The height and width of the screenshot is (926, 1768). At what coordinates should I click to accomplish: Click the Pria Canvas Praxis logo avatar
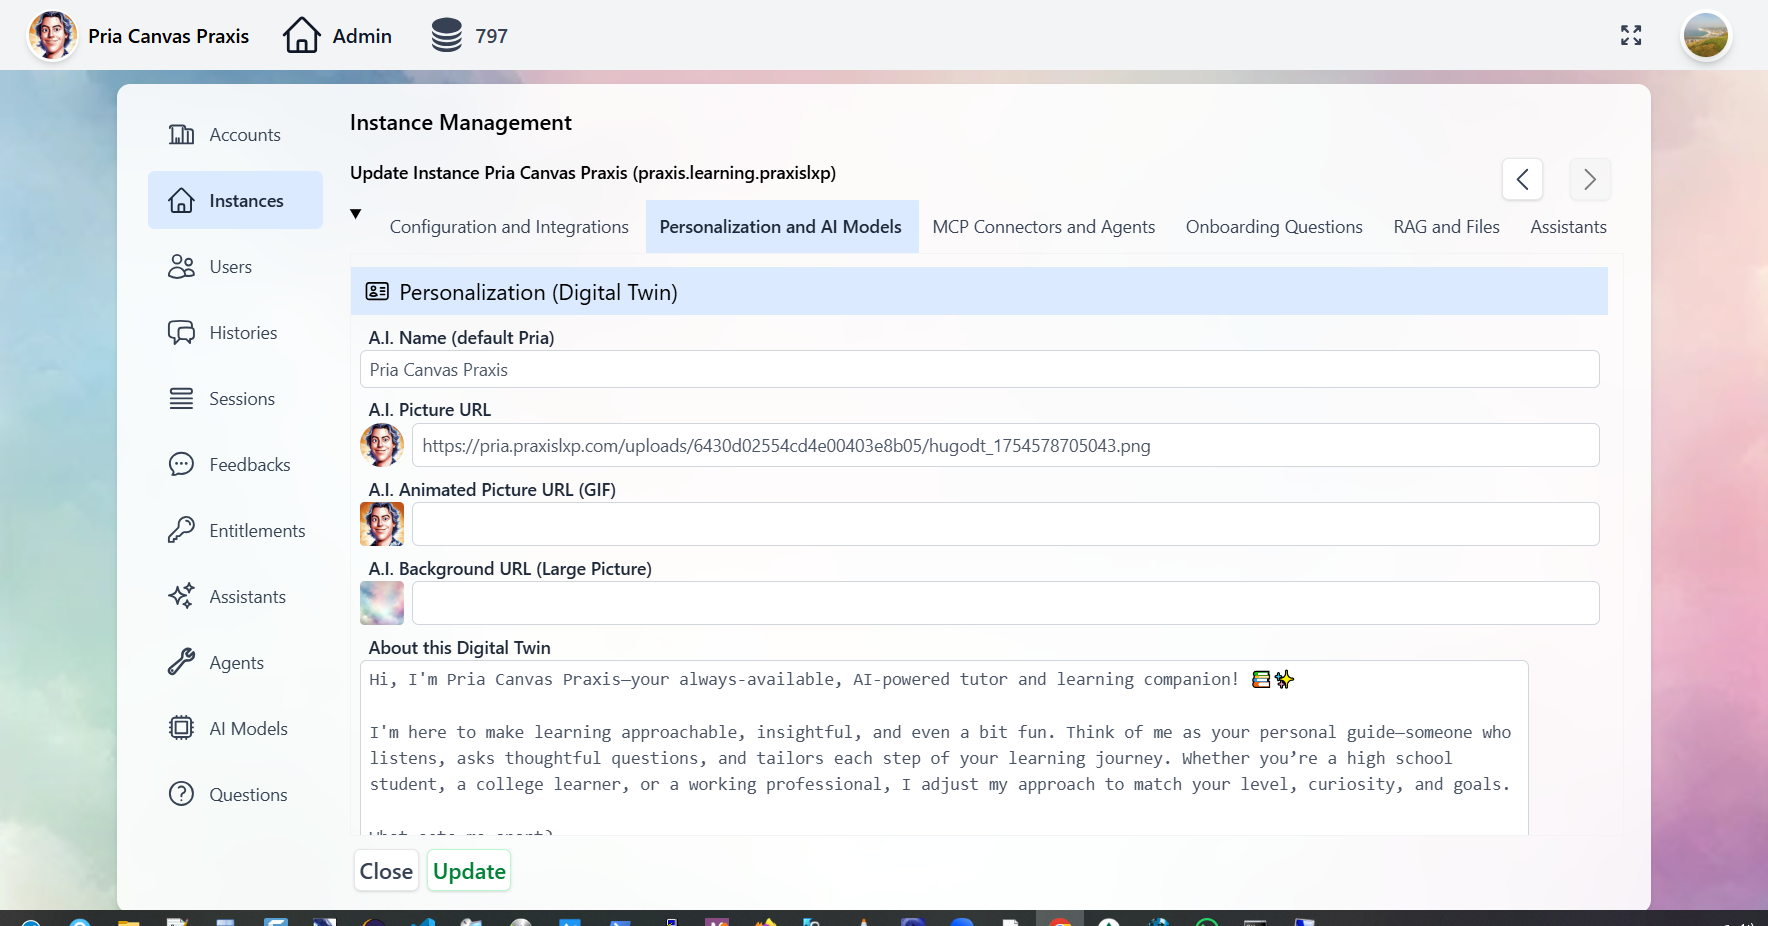[x=52, y=36]
